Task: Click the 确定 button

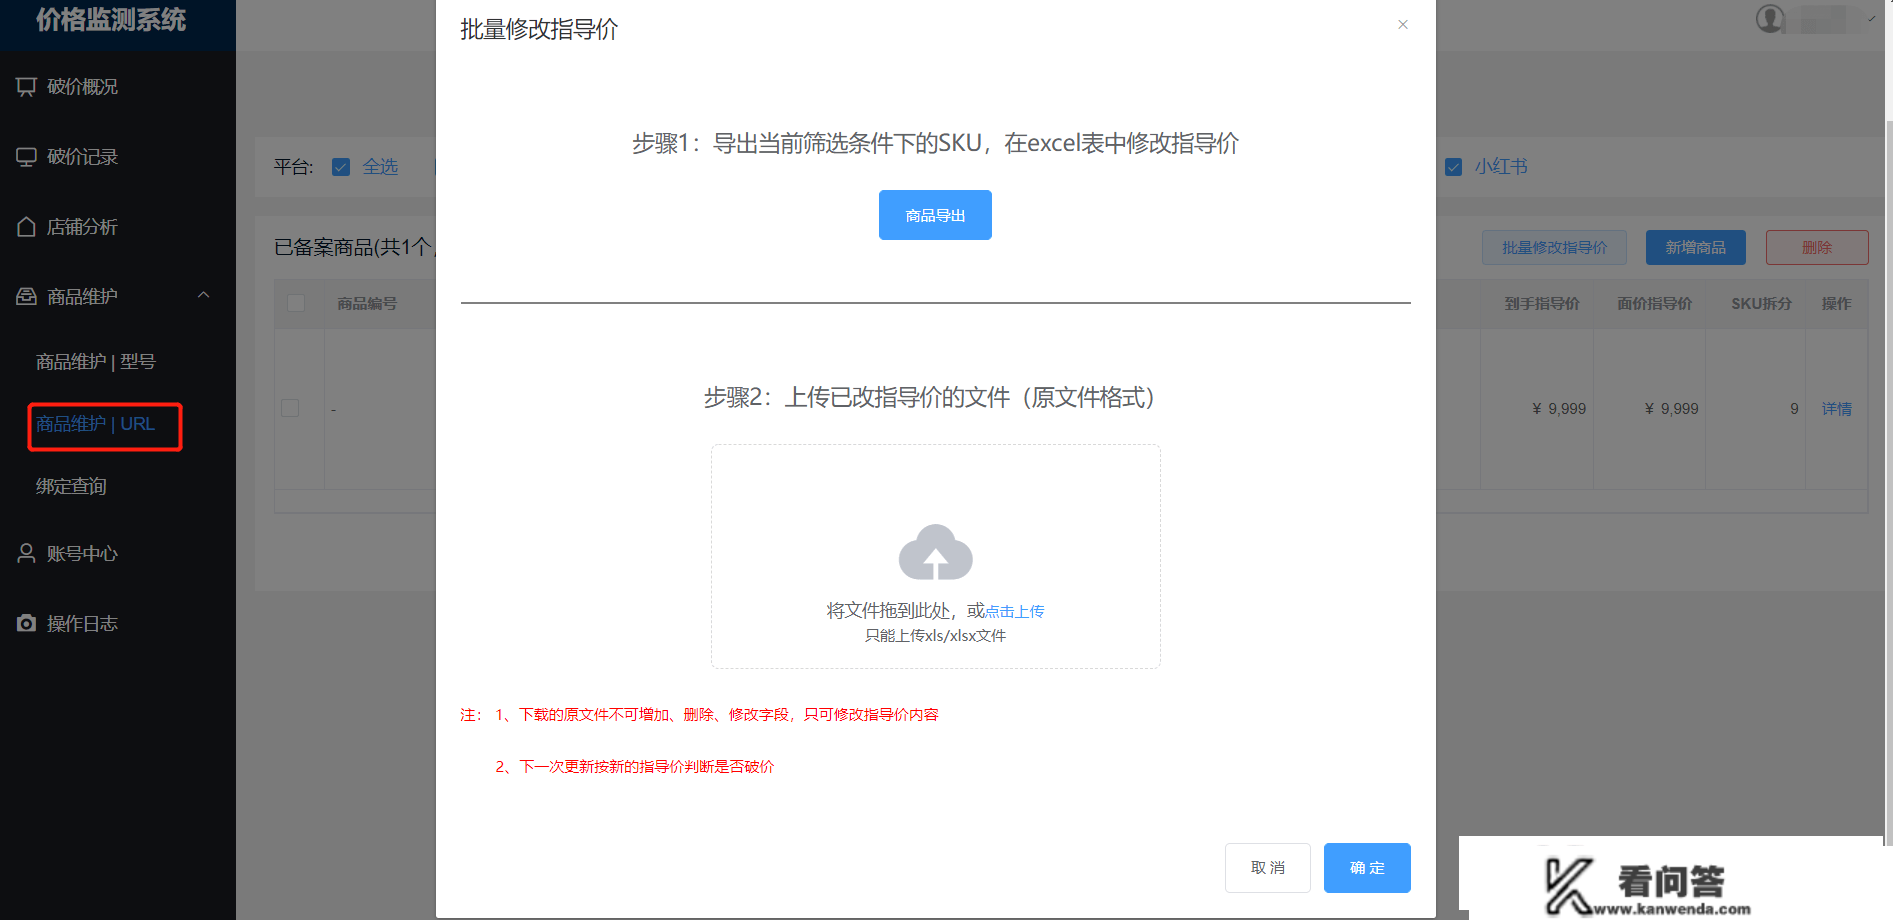Action: (x=1367, y=868)
